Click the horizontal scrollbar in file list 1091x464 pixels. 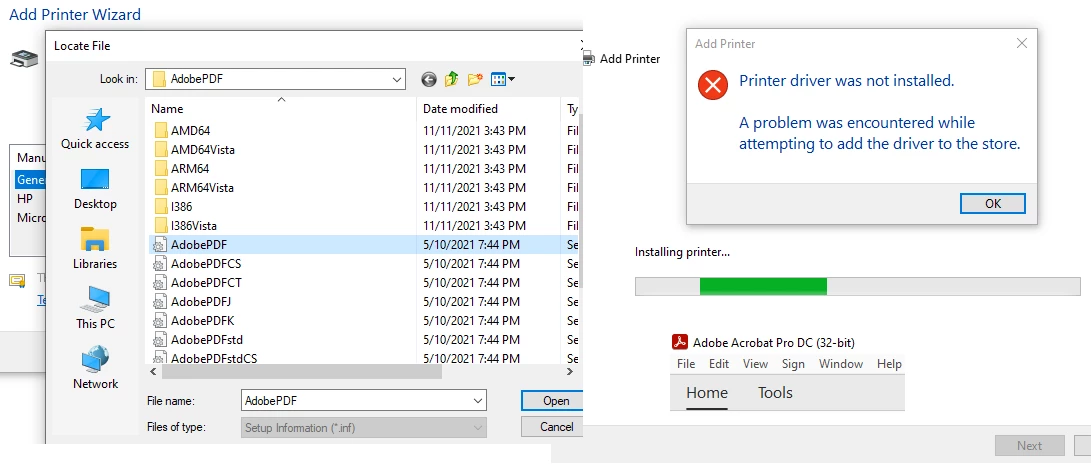tap(302, 371)
